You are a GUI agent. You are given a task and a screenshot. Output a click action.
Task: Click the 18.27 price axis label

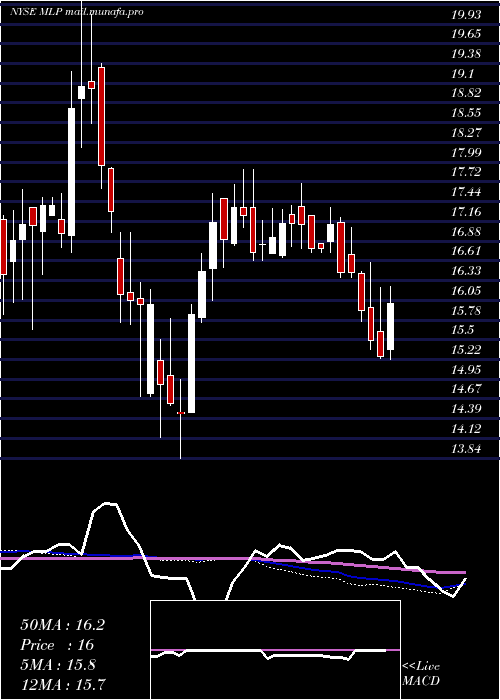pos(466,133)
